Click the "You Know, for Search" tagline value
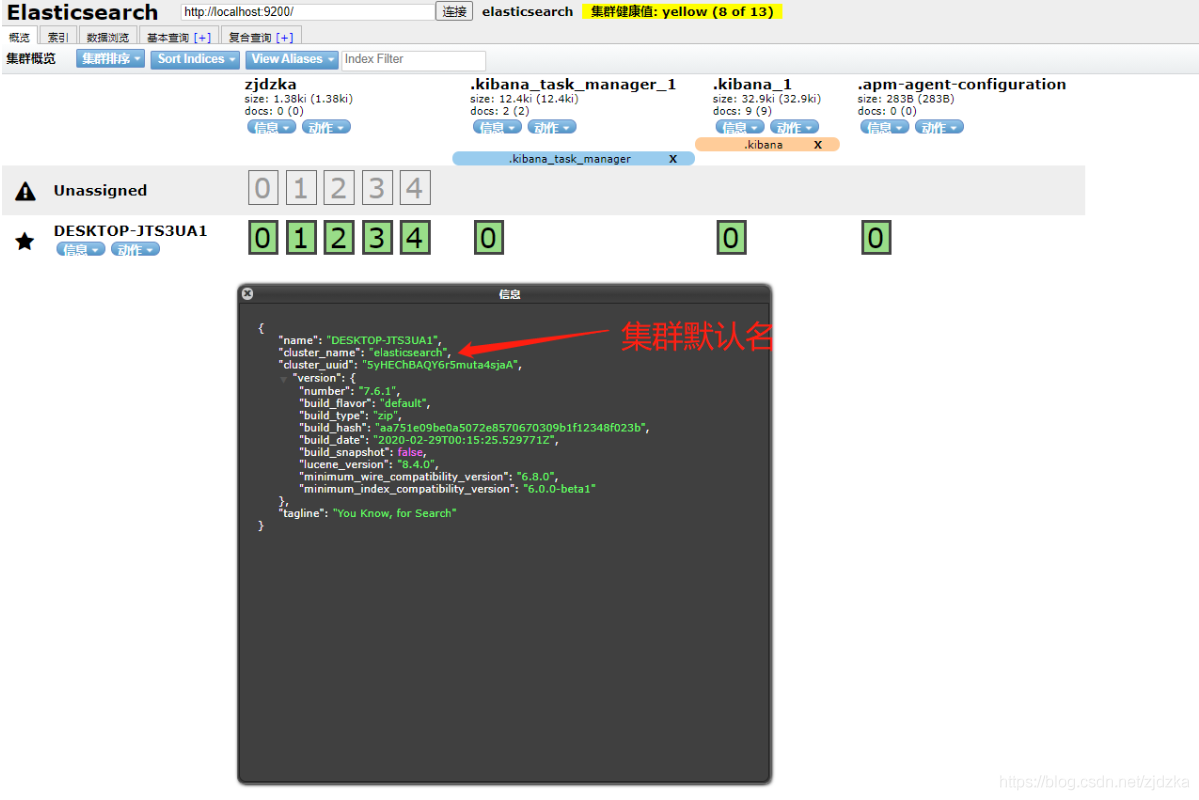 click(395, 513)
